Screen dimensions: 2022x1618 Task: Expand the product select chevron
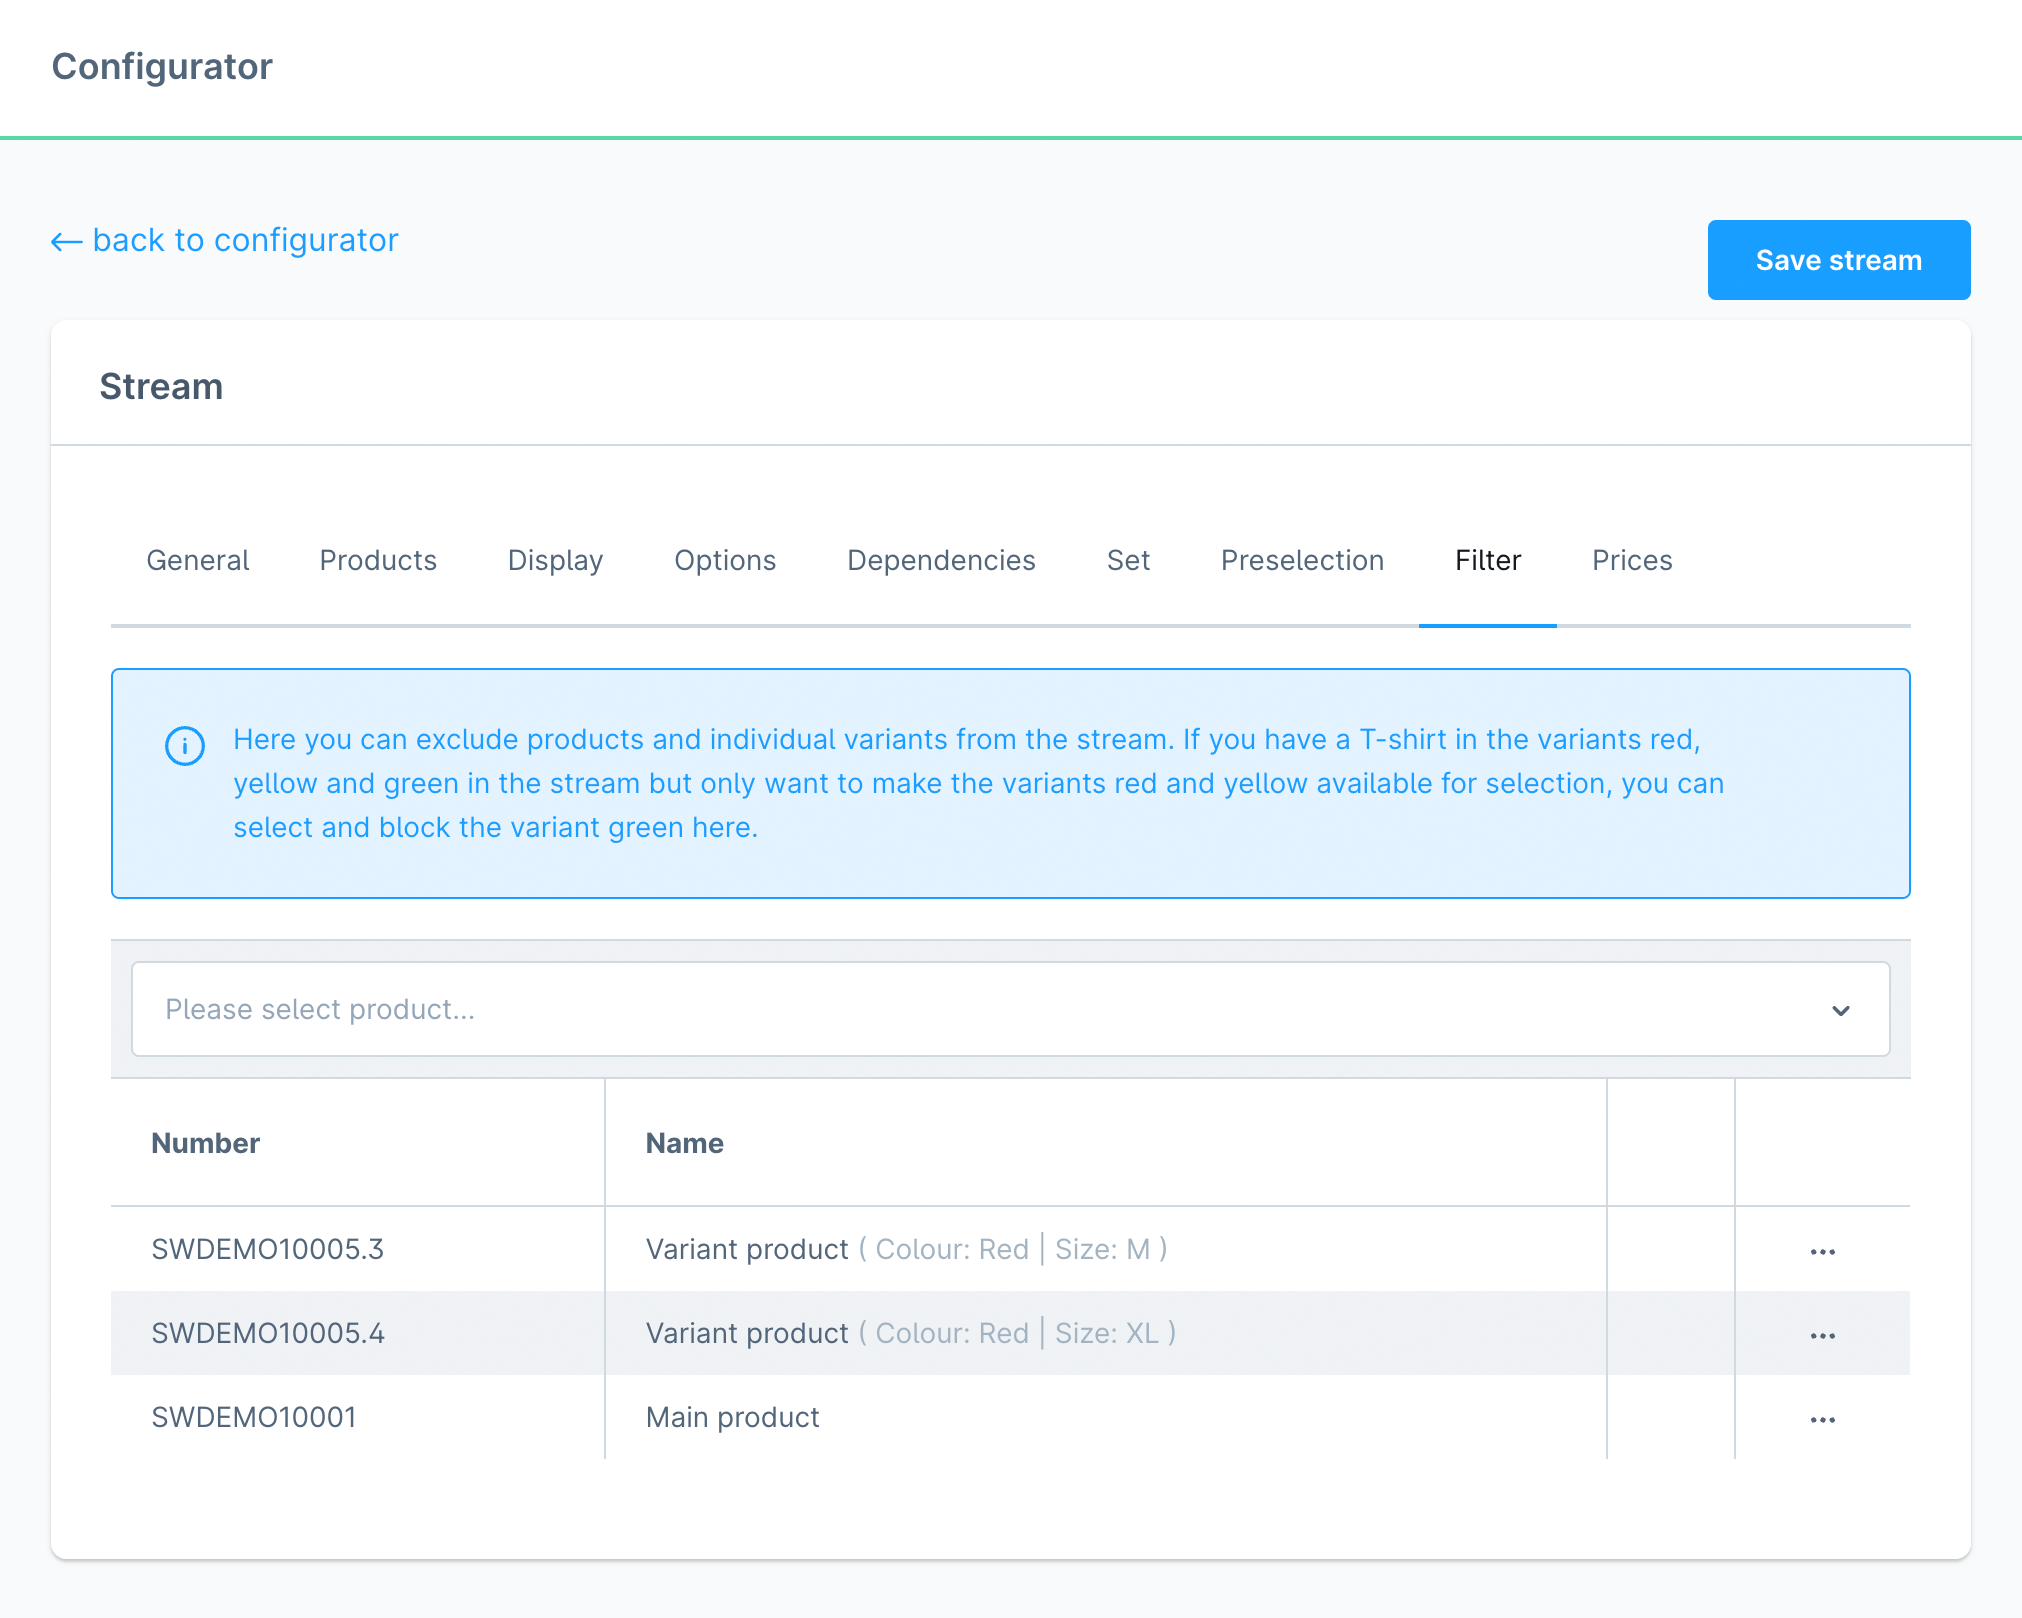tap(1840, 1010)
